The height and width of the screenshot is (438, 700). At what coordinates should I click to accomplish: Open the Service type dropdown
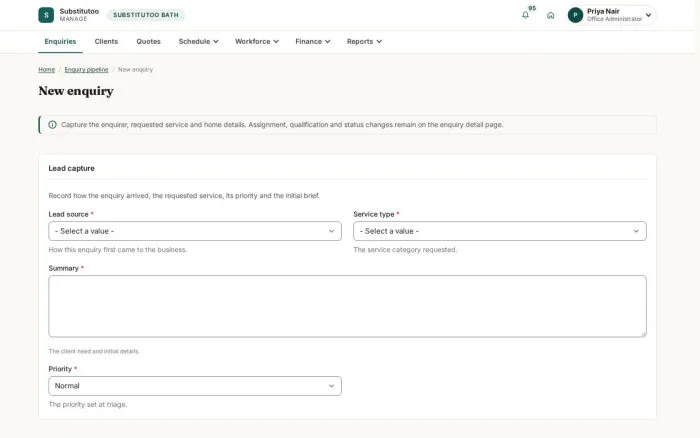point(500,231)
